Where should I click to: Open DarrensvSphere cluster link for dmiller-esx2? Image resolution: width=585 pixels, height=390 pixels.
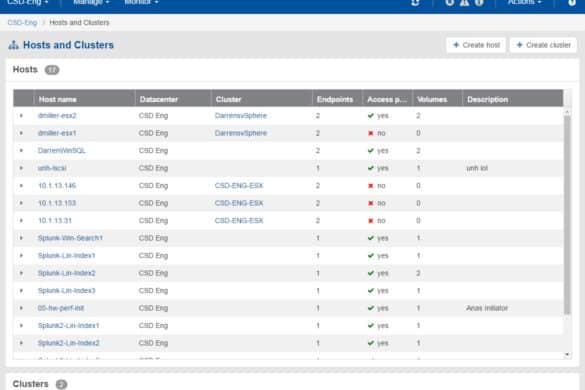point(241,116)
